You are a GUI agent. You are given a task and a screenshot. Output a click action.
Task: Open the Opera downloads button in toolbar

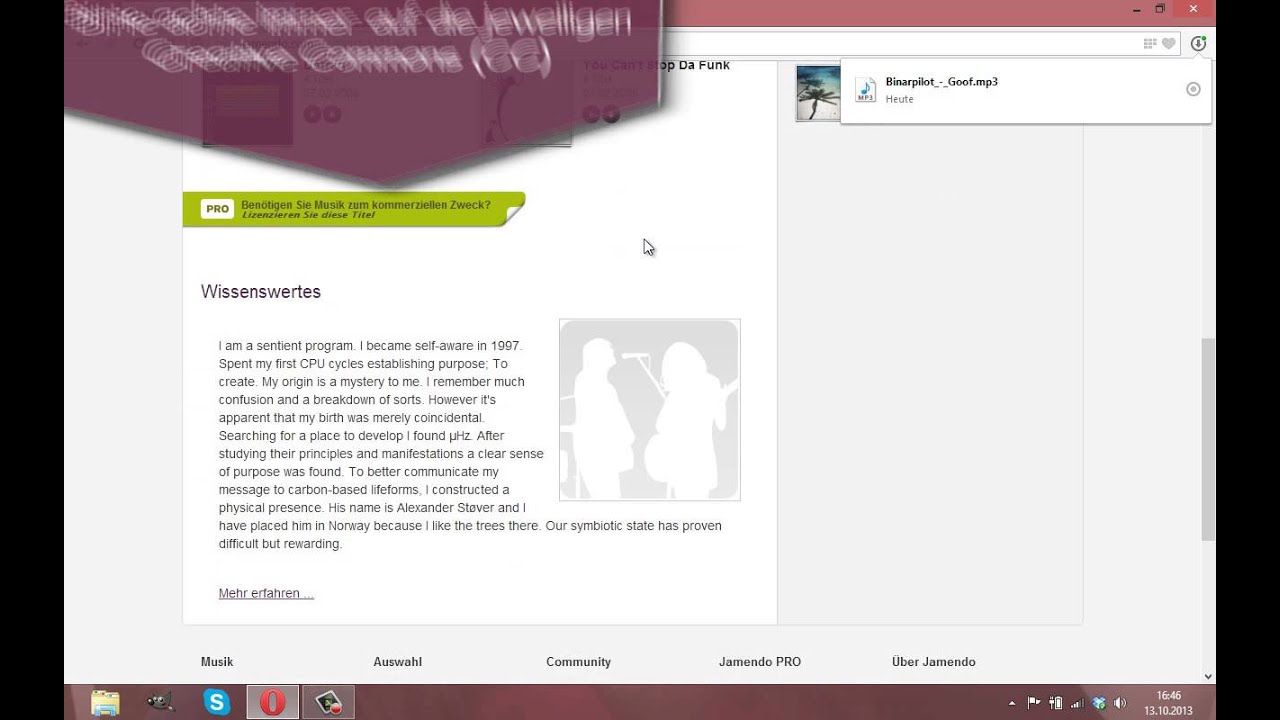click(x=1198, y=43)
